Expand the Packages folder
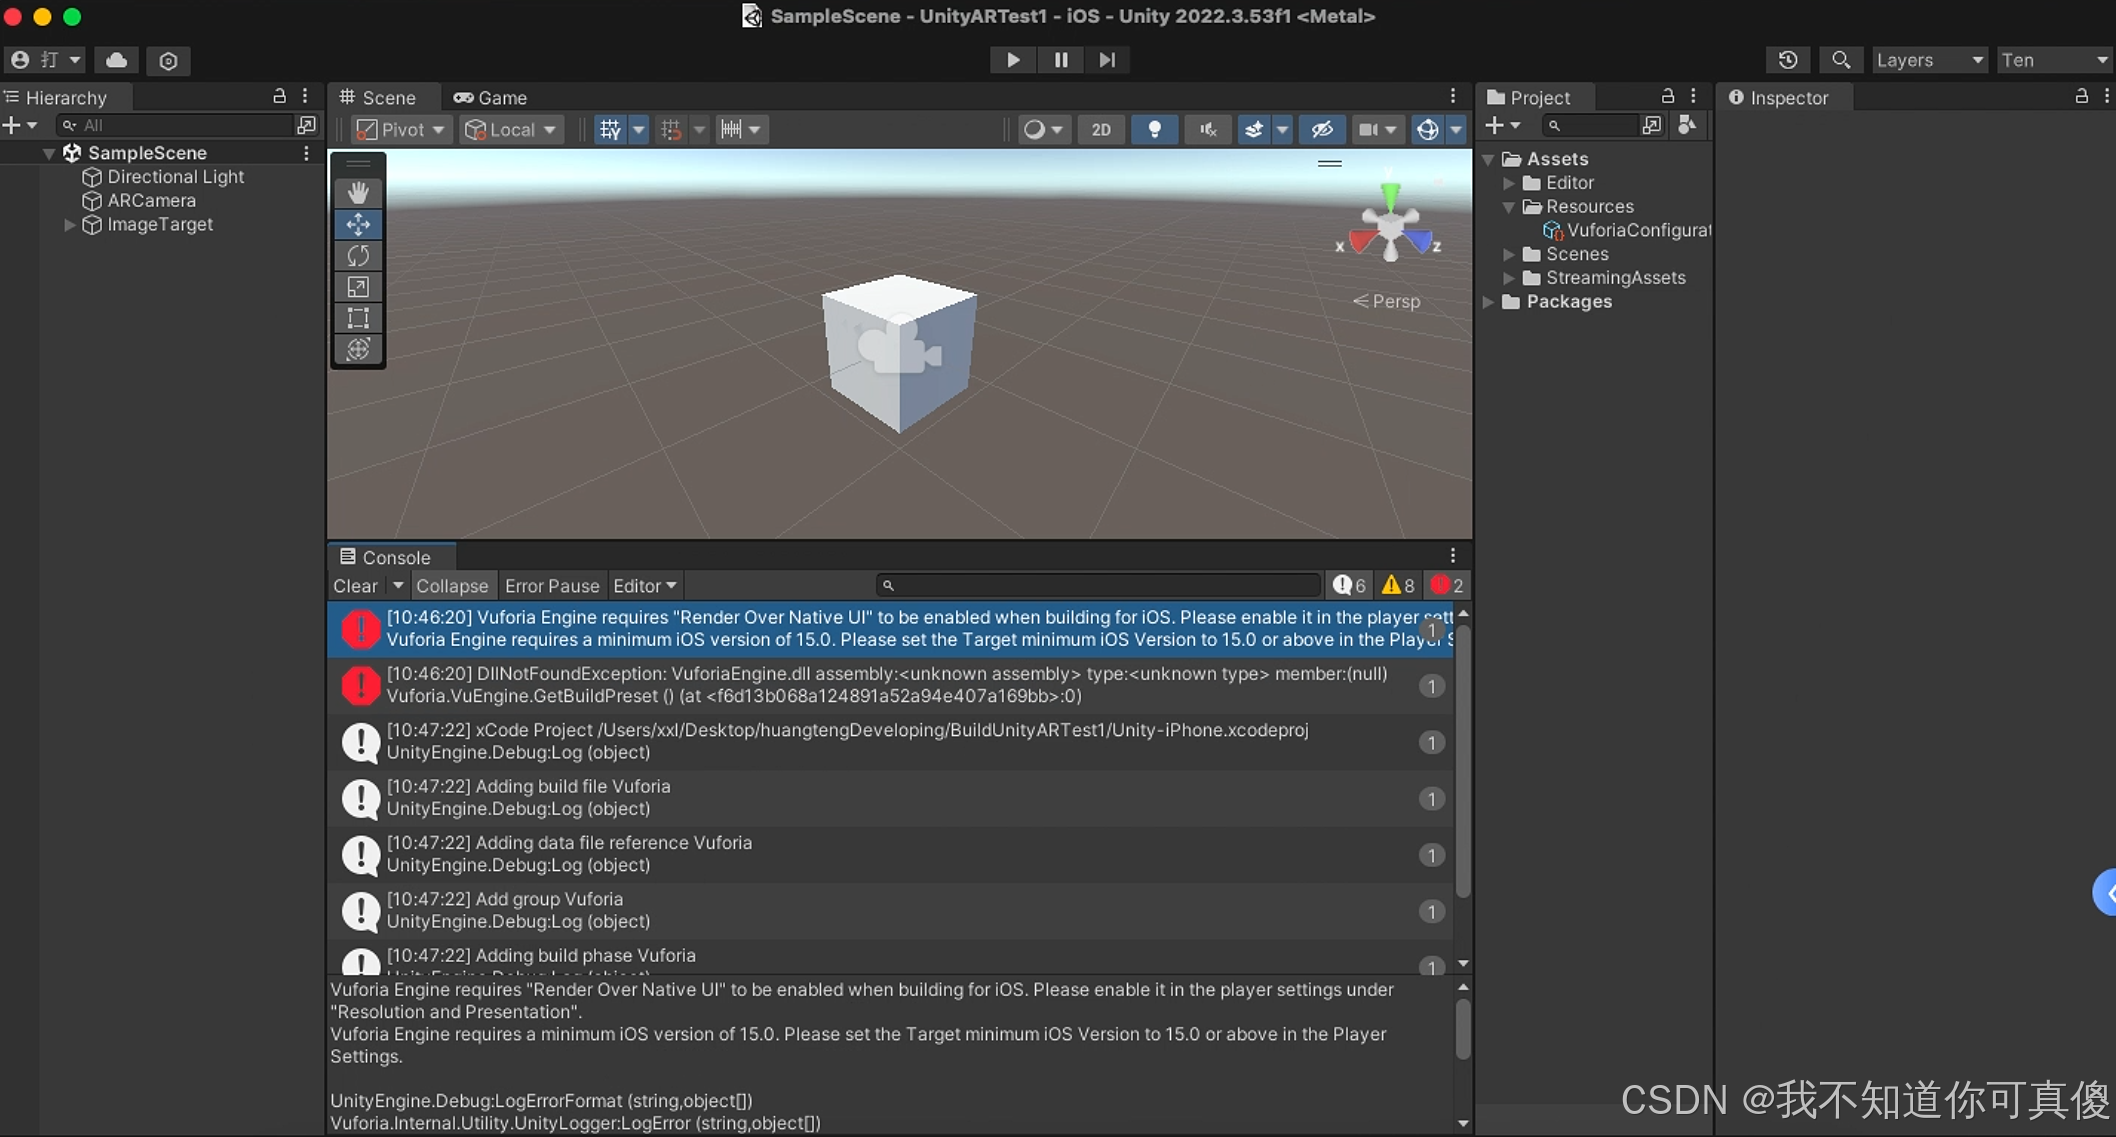 click(x=1488, y=302)
